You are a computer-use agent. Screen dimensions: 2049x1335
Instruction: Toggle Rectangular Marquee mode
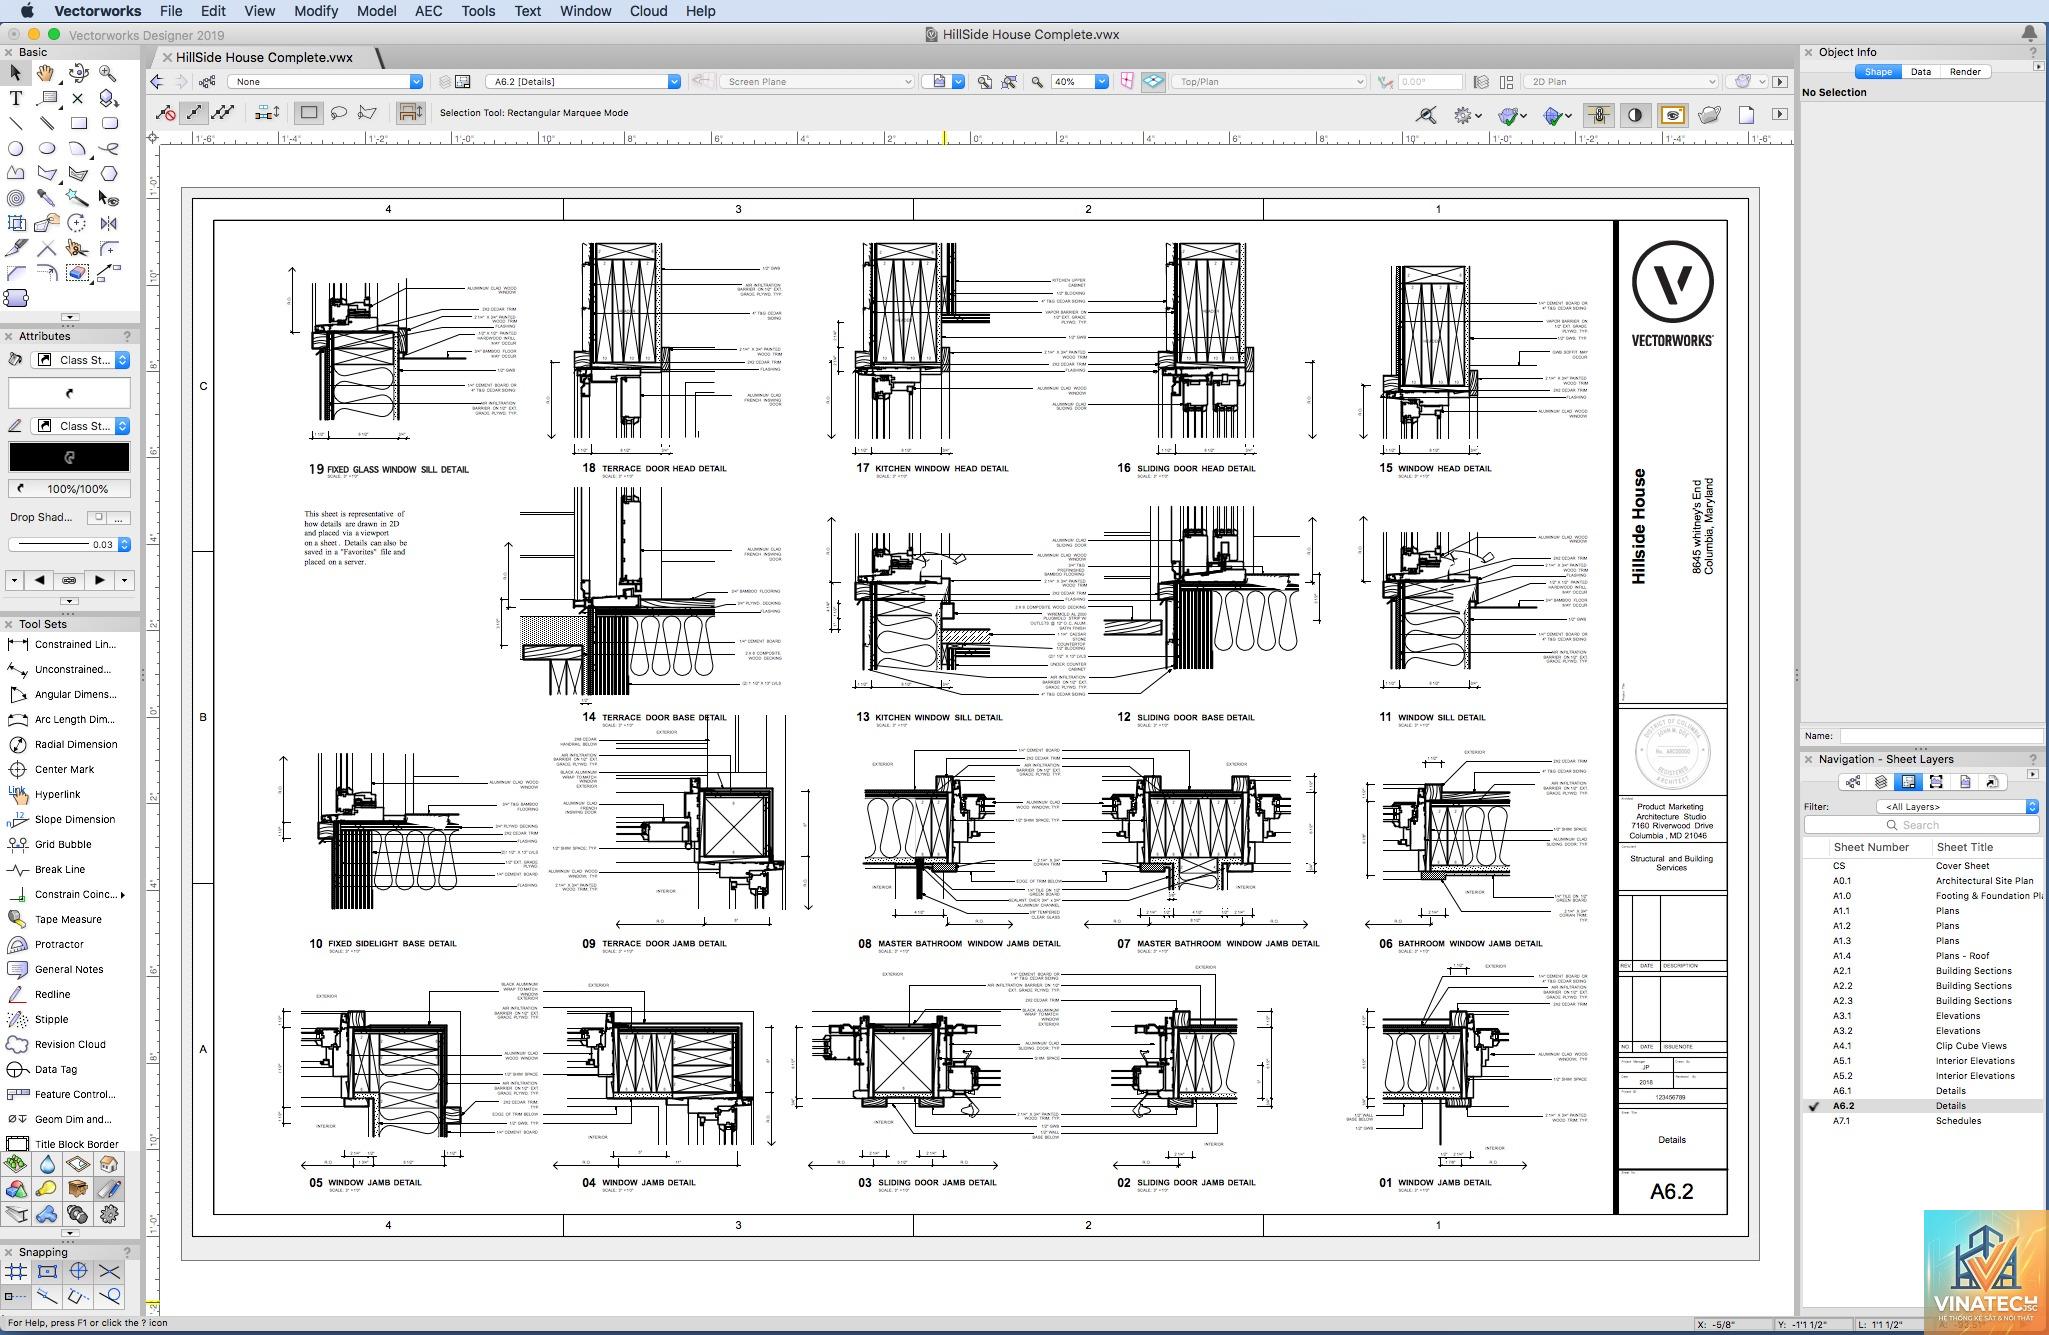(309, 113)
